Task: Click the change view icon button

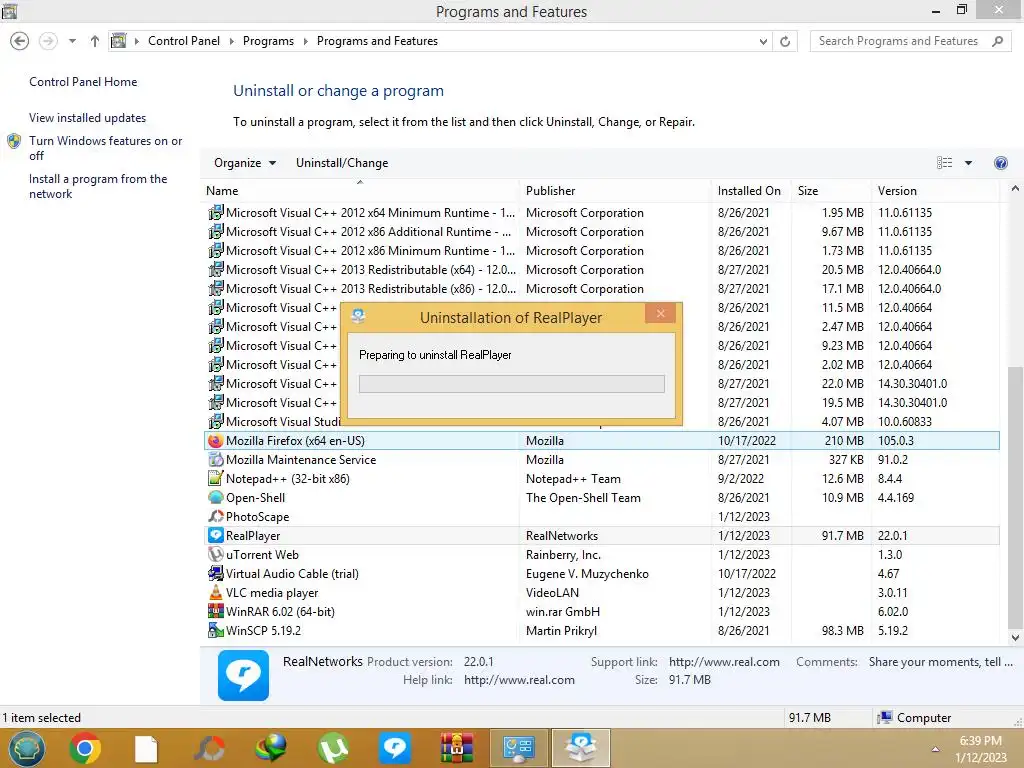Action: (x=944, y=163)
